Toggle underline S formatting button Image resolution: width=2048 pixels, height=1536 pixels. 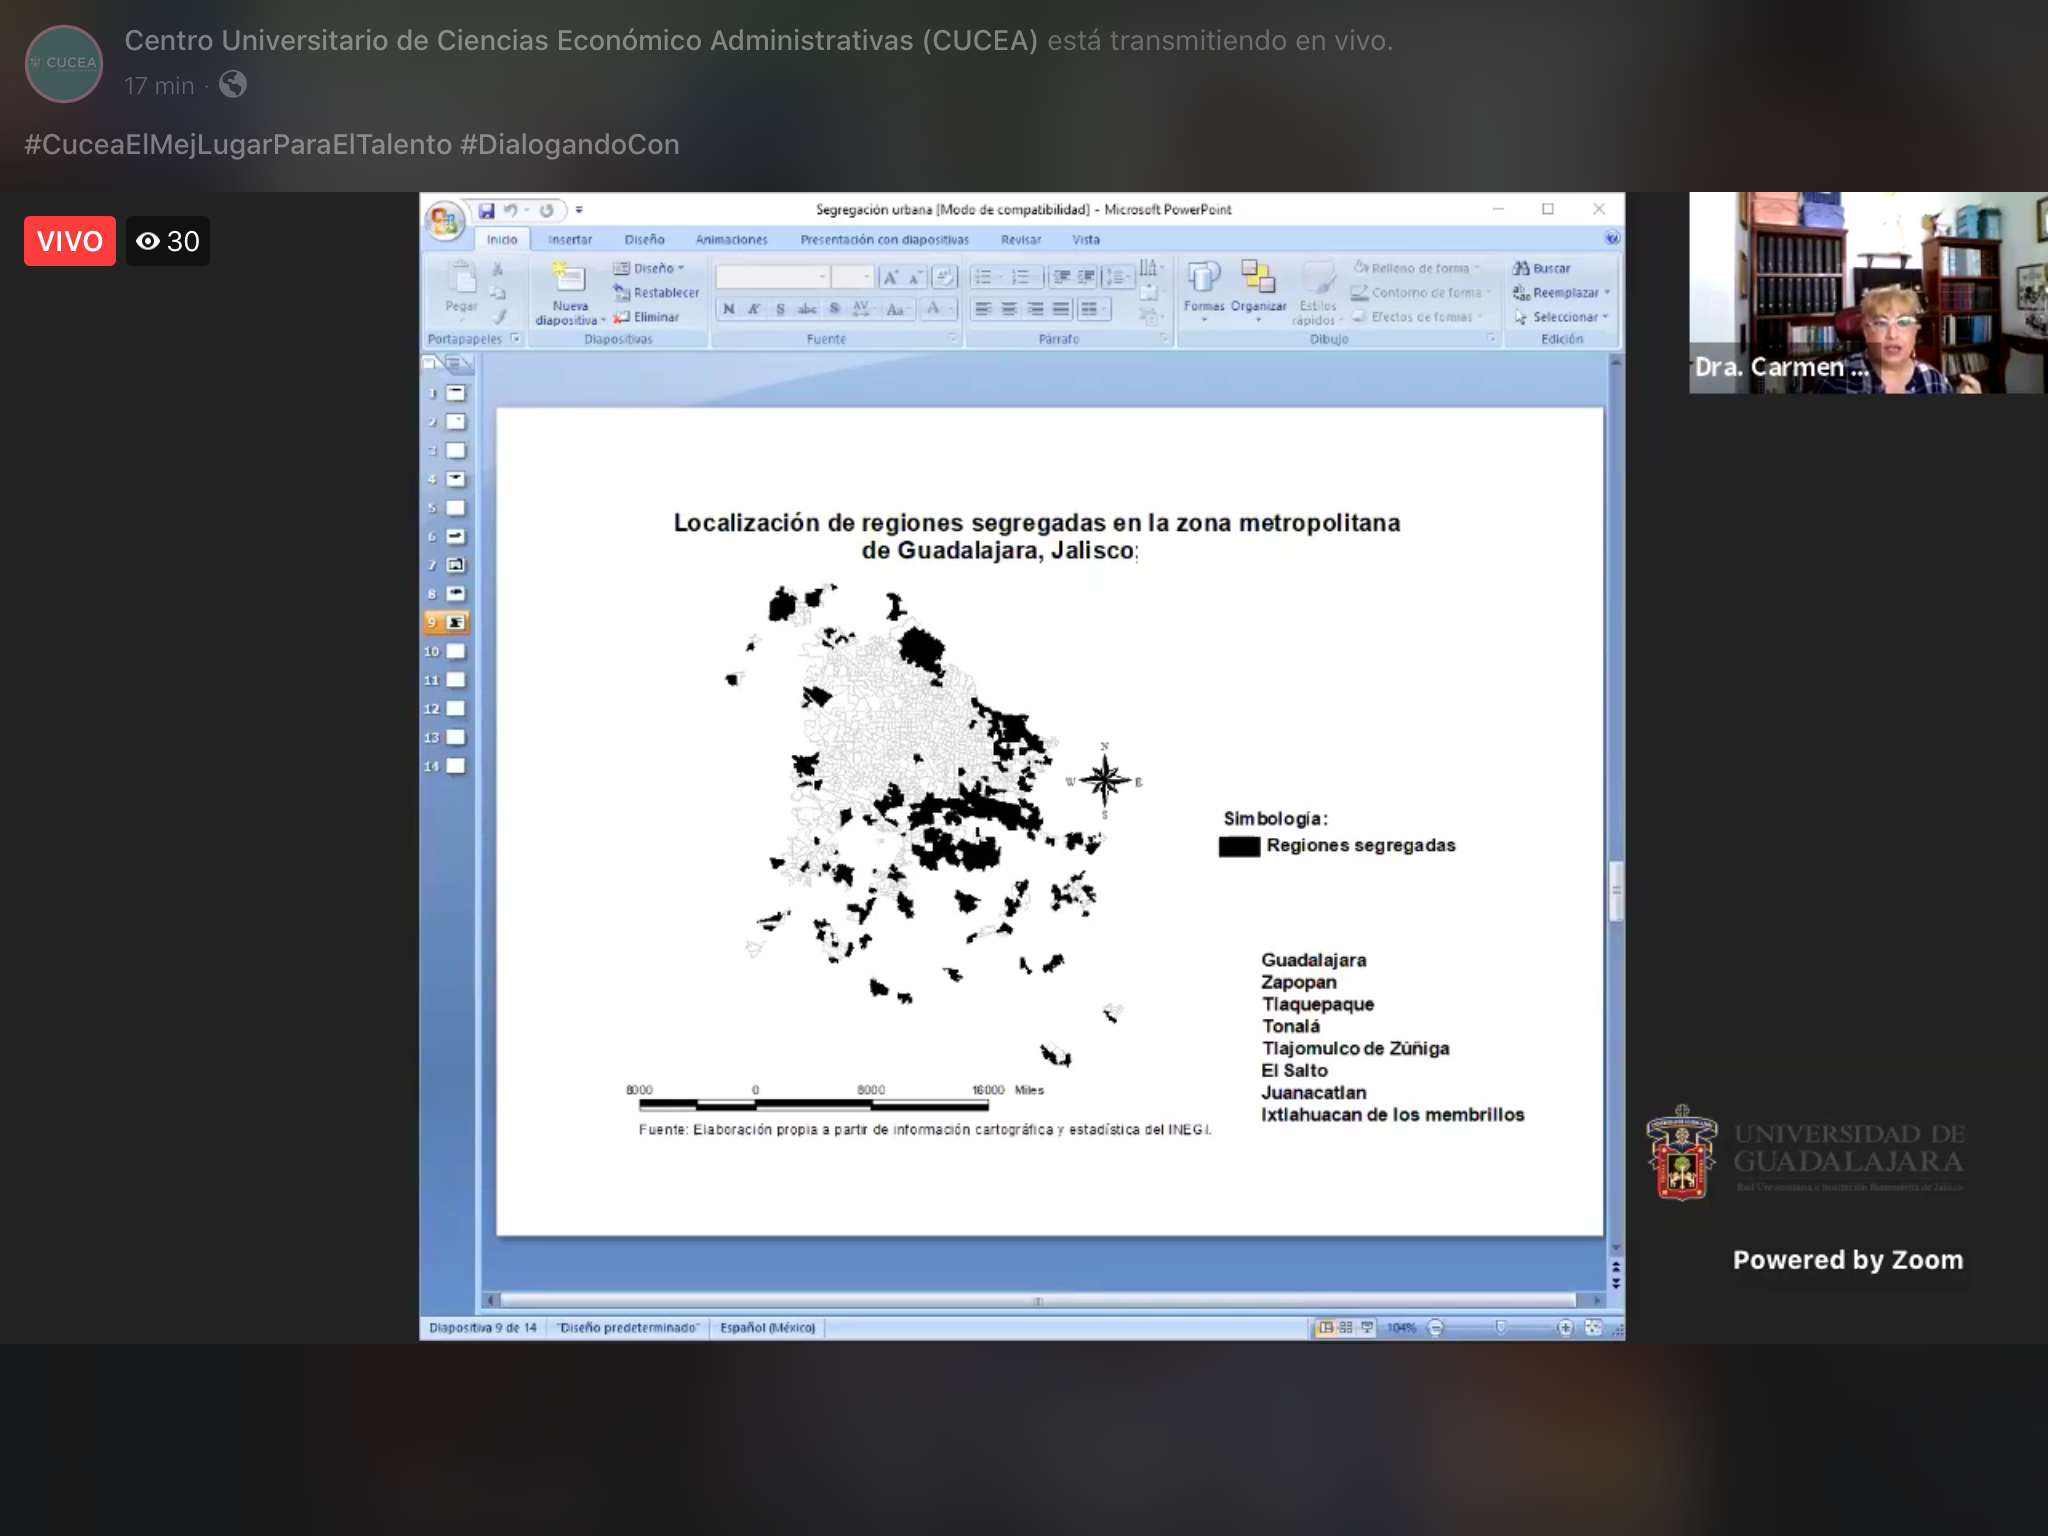pyautogui.click(x=780, y=309)
